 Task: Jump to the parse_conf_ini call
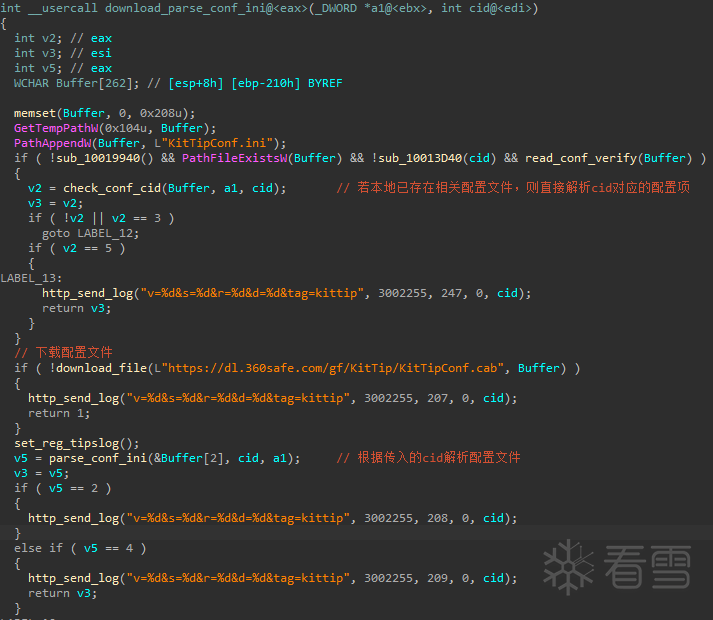point(98,459)
